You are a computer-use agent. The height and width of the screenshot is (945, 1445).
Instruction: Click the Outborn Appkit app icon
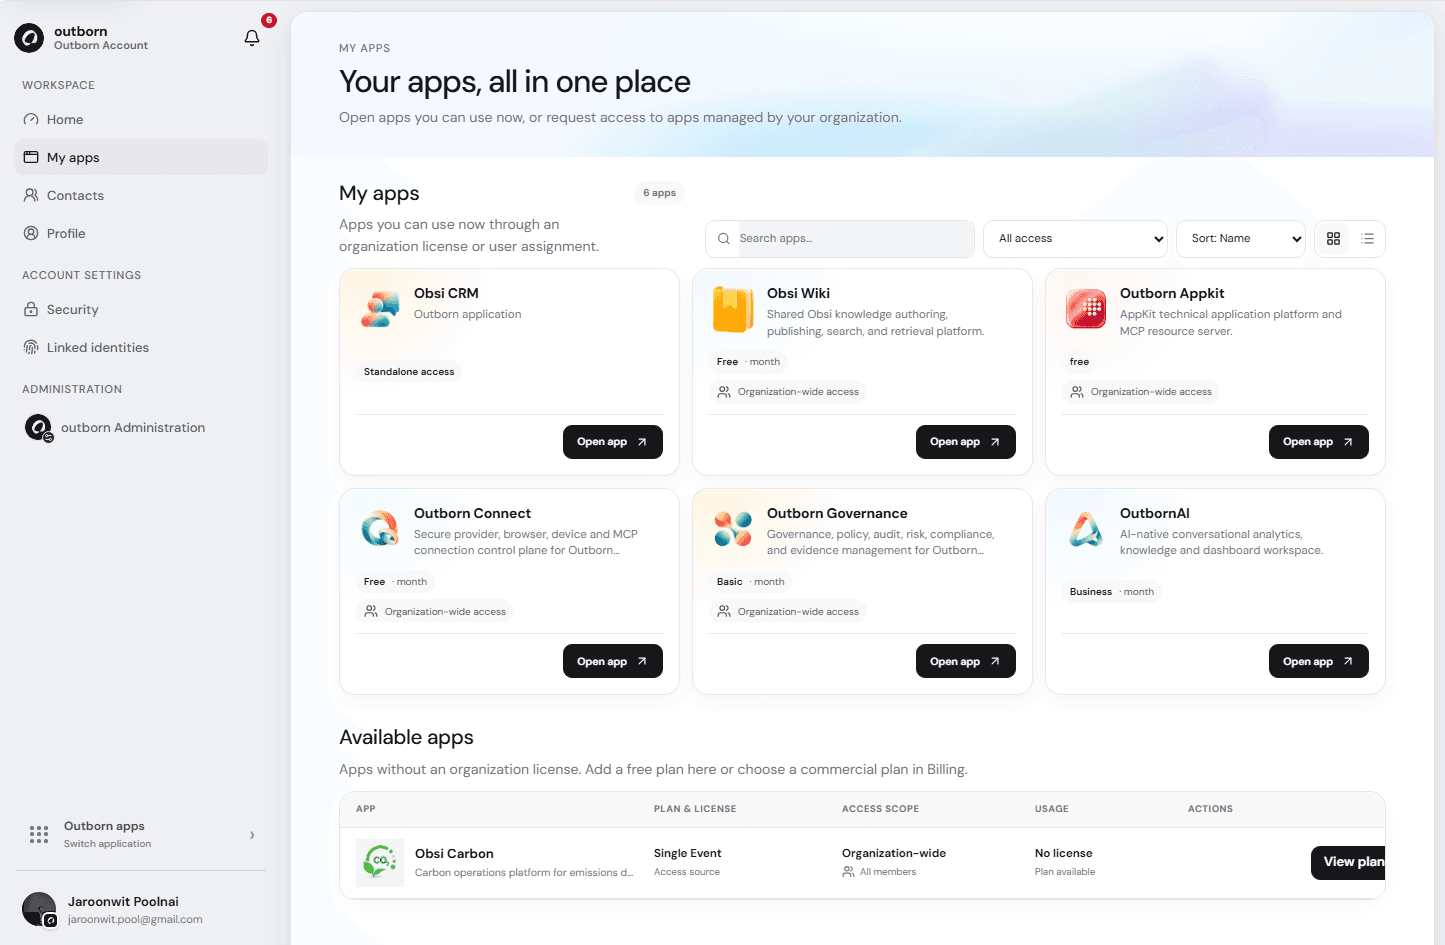click(x=1086, y=309)
